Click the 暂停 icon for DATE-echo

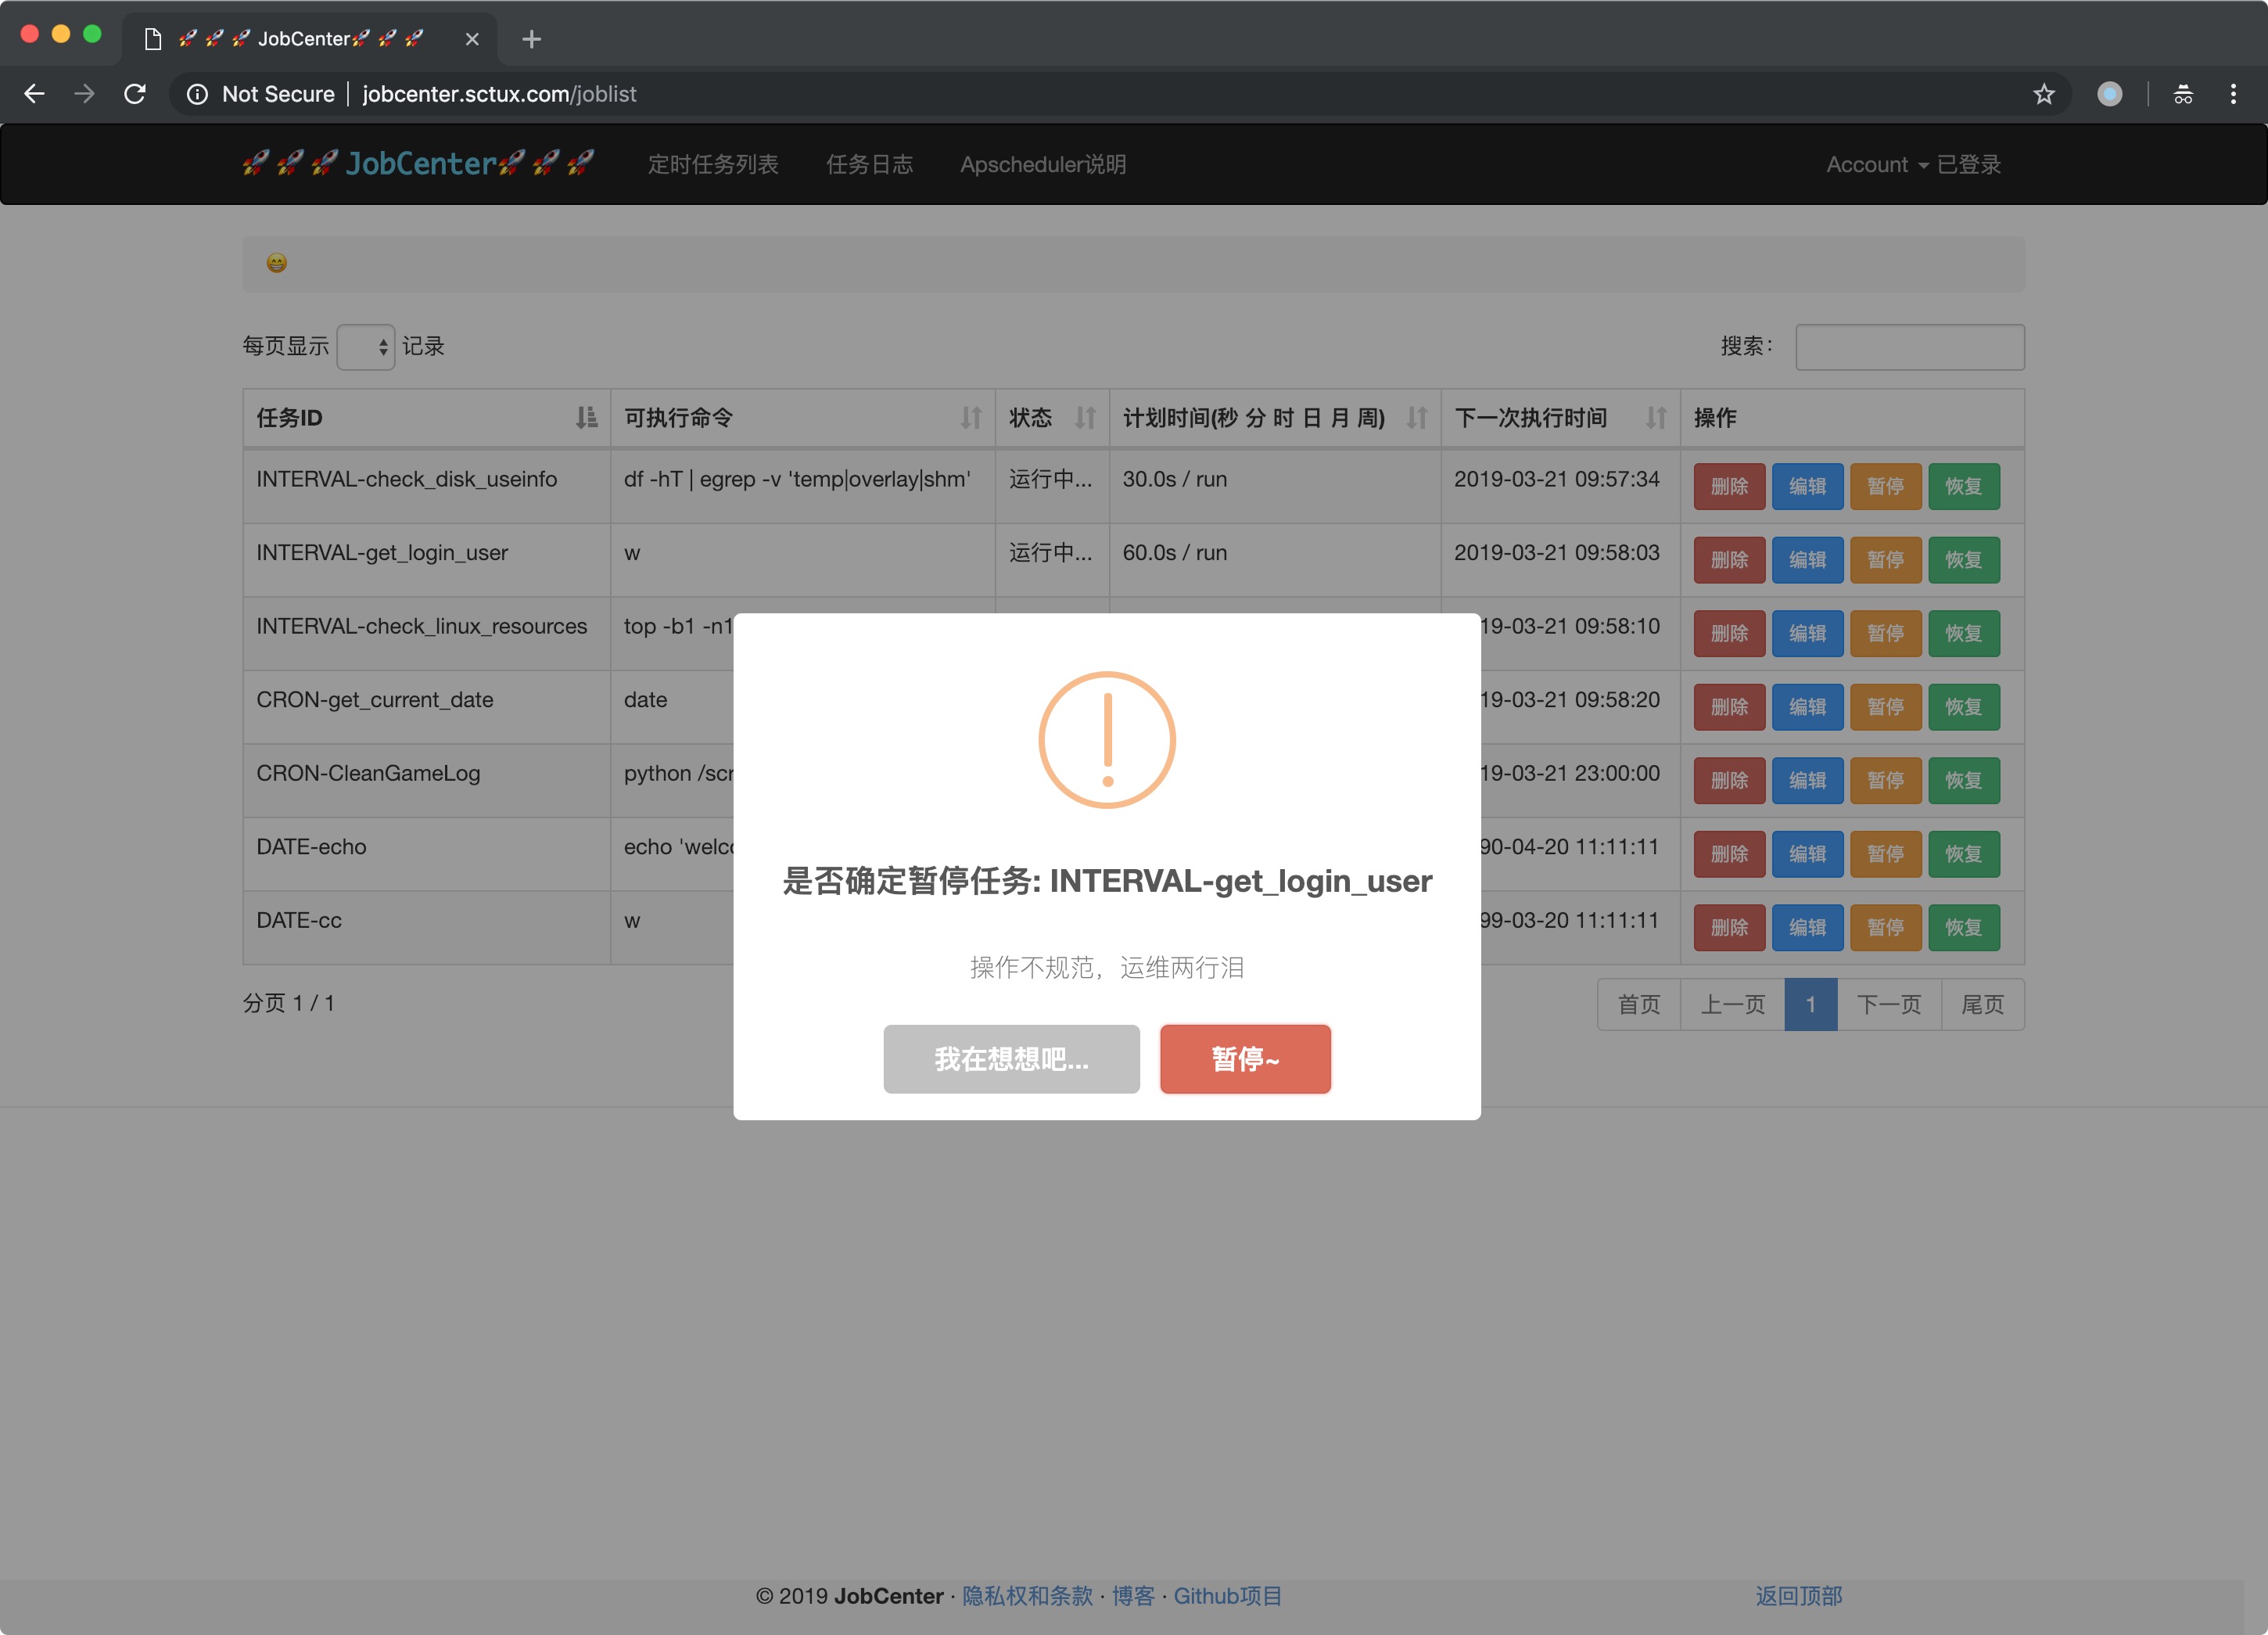(1884, 846)
